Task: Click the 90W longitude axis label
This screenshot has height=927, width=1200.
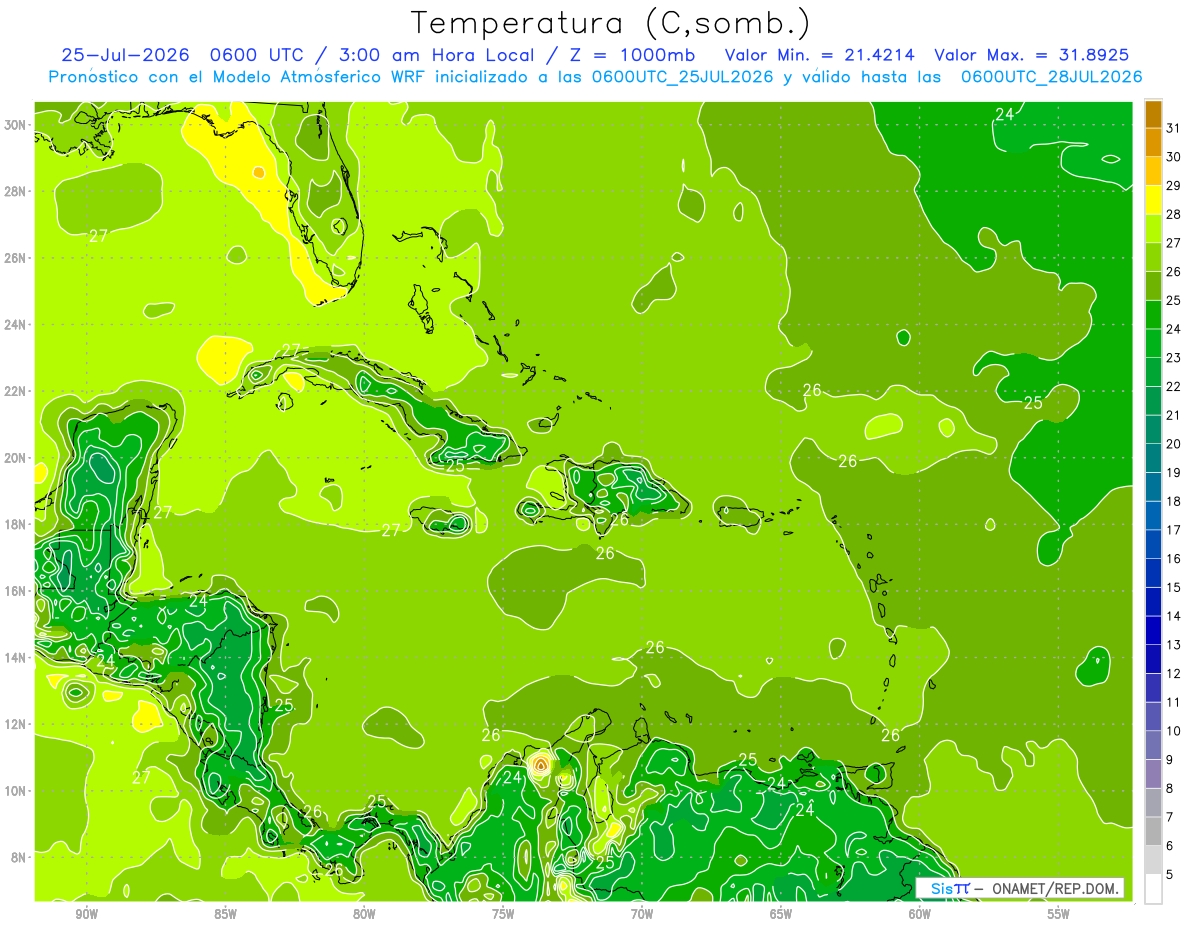Action: [86, 914]
